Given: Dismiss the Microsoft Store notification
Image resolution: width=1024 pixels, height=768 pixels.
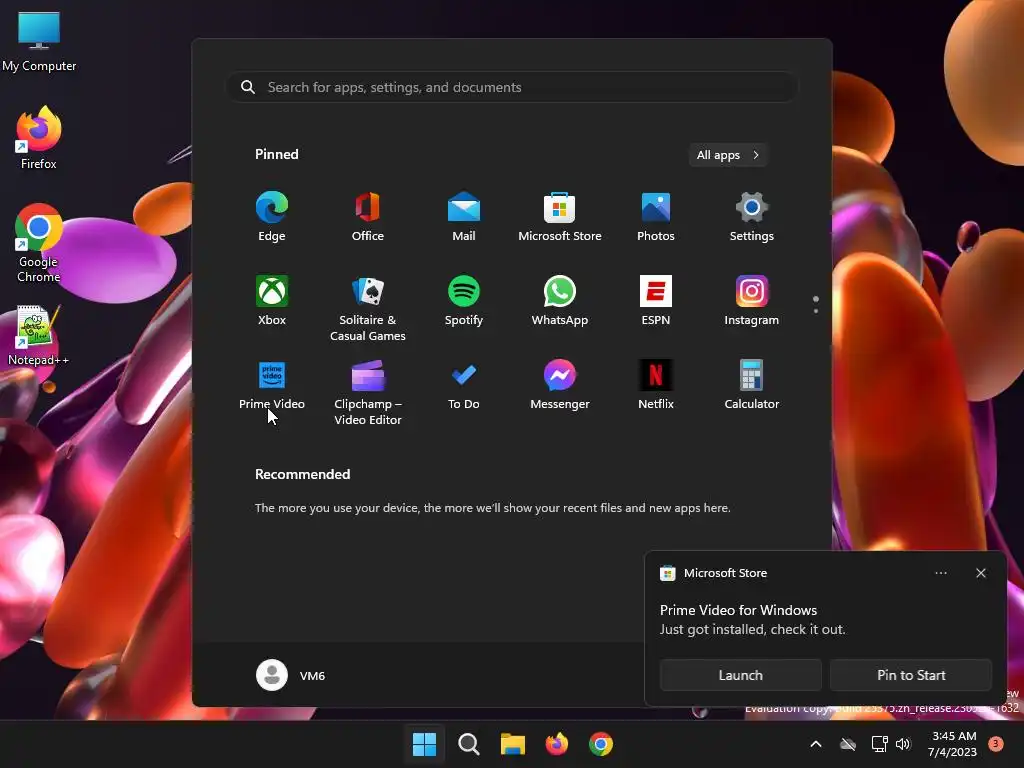Looking at the screenshot, I should click(981, 573).
